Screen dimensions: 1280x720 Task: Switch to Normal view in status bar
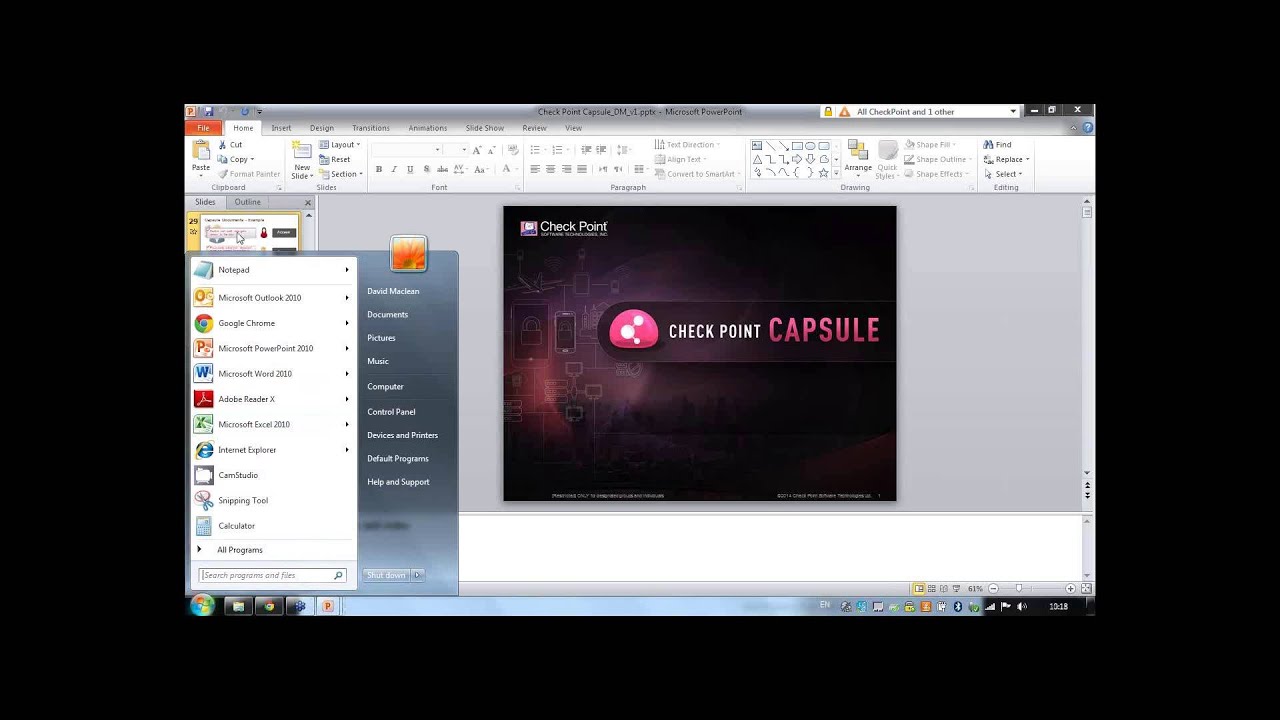[919, 589]
